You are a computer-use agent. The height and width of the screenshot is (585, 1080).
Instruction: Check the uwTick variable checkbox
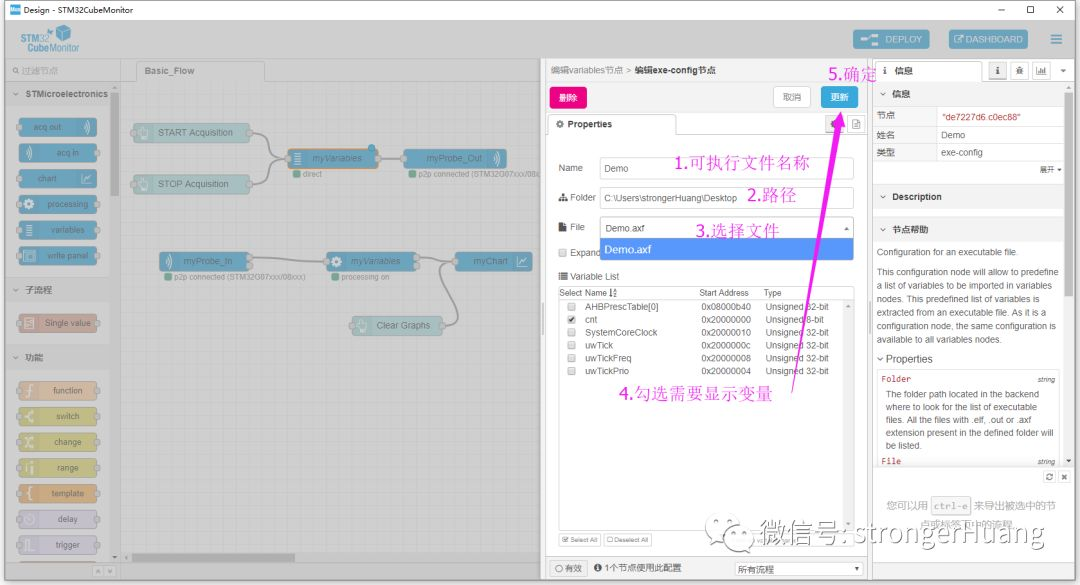[571, 345]
